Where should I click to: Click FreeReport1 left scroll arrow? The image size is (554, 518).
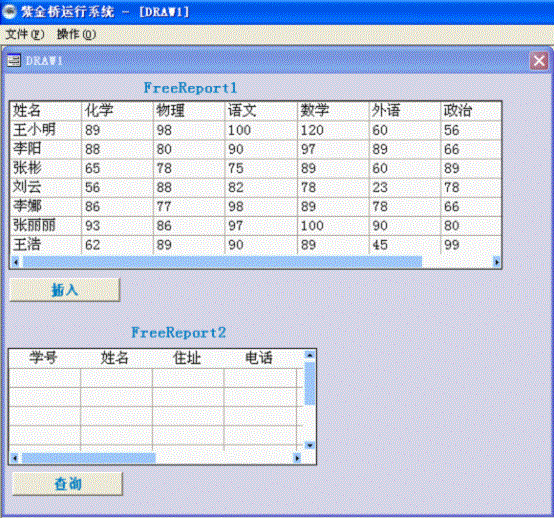pyautogui.click(x=16, y=262)
